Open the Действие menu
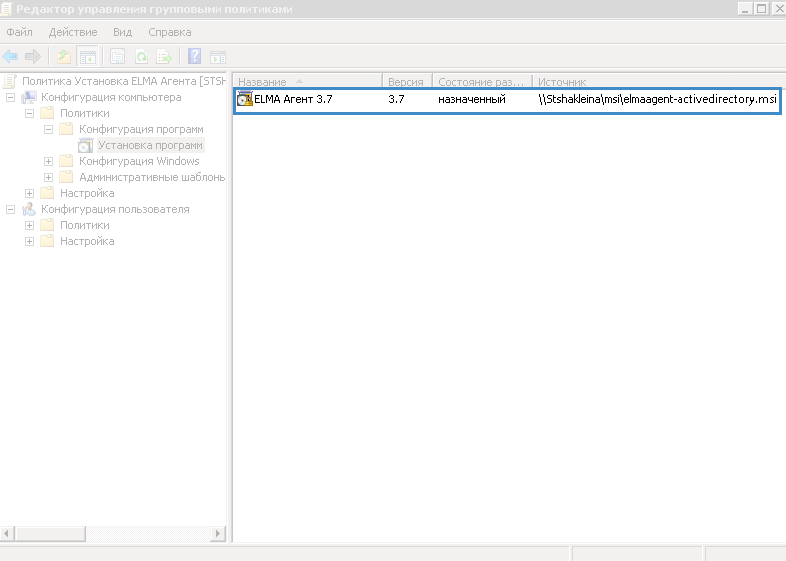 click(72, 32)
